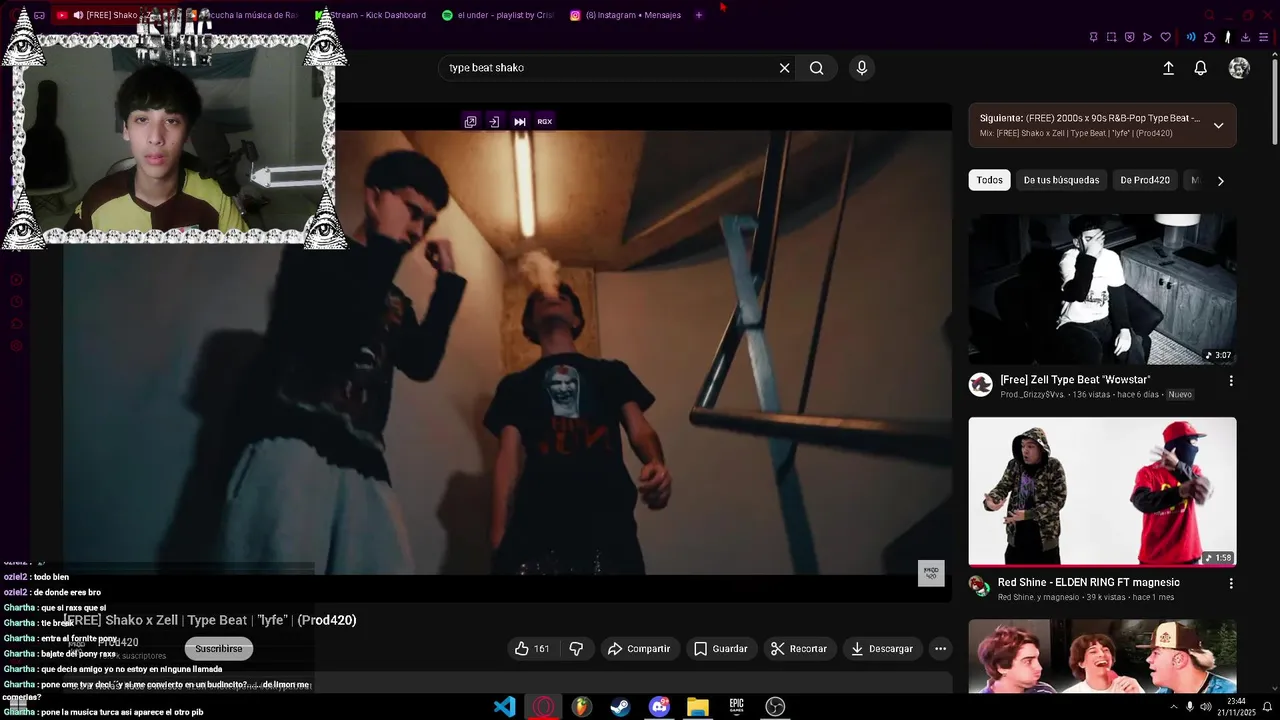The width and height of the screenshot is (1280, 720).
Task: Open options for Zell Type Beat "Wowstar"
Action: 1231,381
